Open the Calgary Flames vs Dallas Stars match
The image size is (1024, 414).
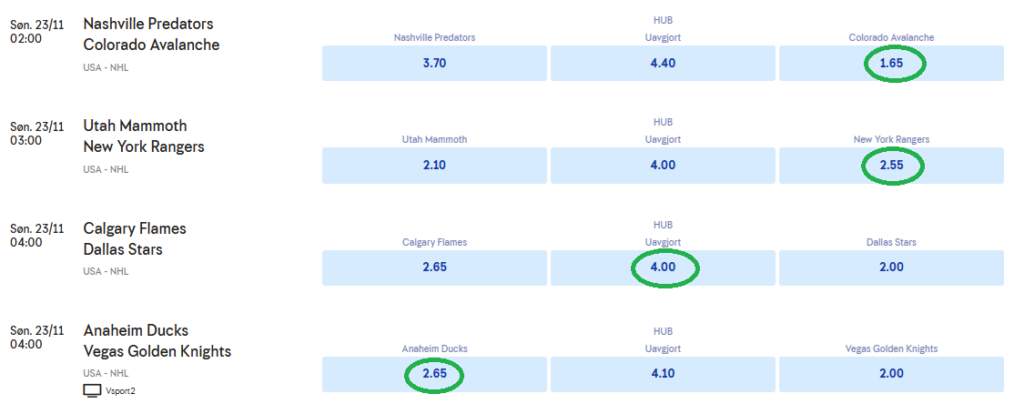pyautogui.click(x=134, y=238)
